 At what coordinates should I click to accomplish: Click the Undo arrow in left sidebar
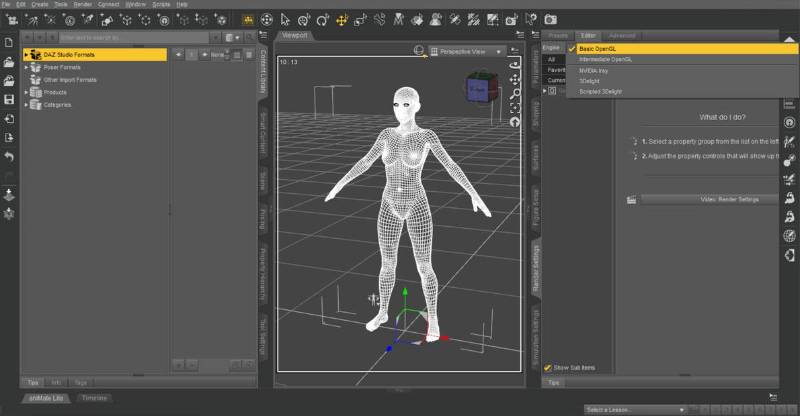(x=9, y=156)
